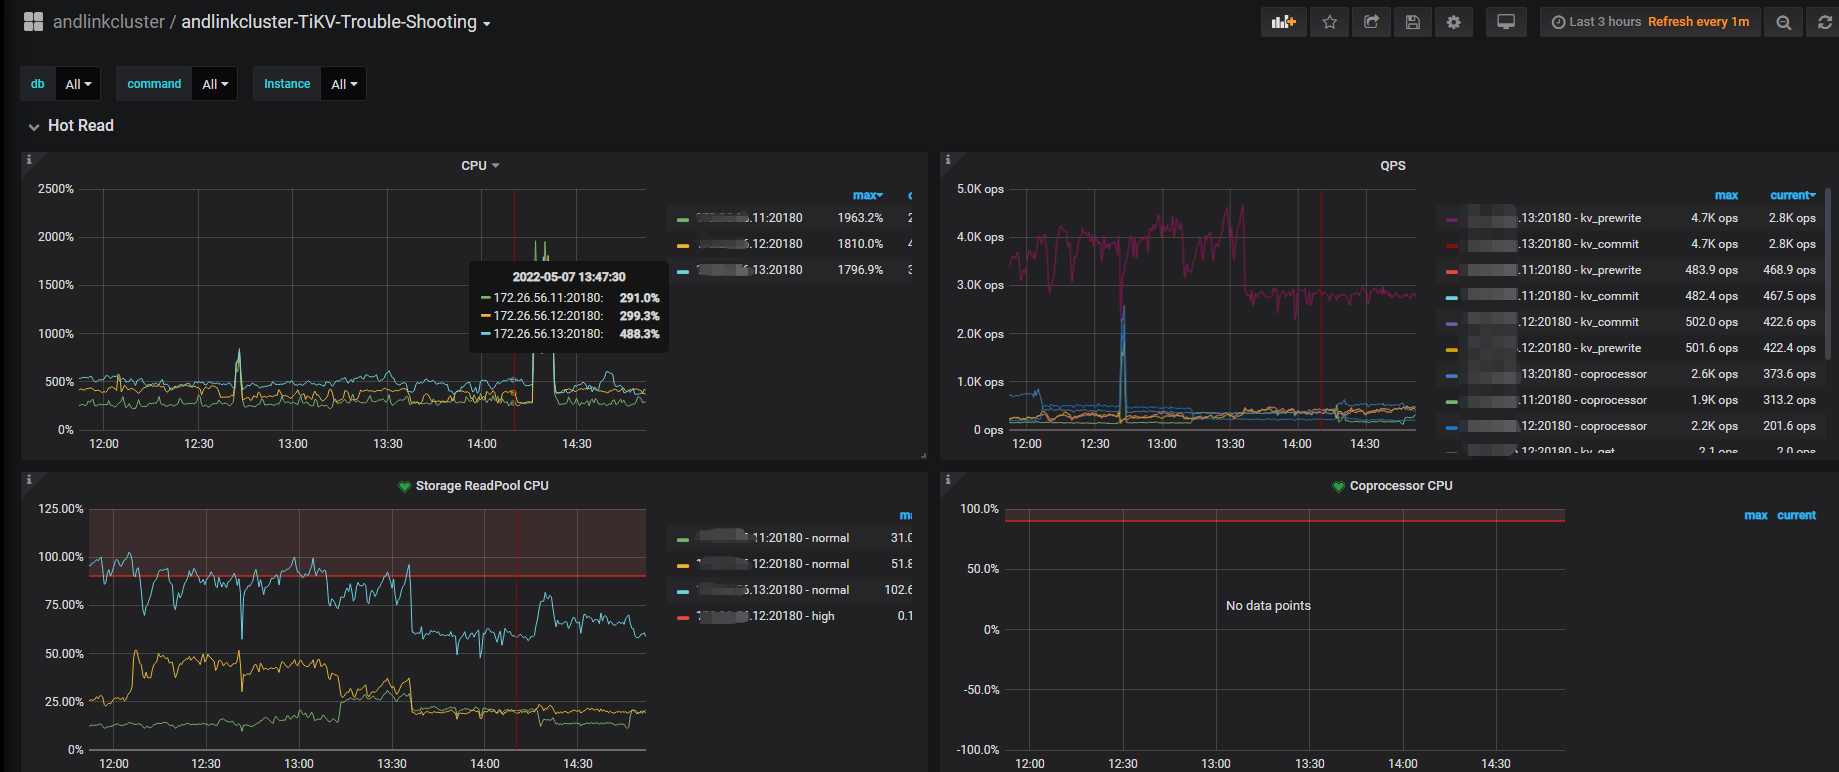Open dashboard settings gear
The width and height of the screenshot is (1839, 772).
tap(1453, 22)
